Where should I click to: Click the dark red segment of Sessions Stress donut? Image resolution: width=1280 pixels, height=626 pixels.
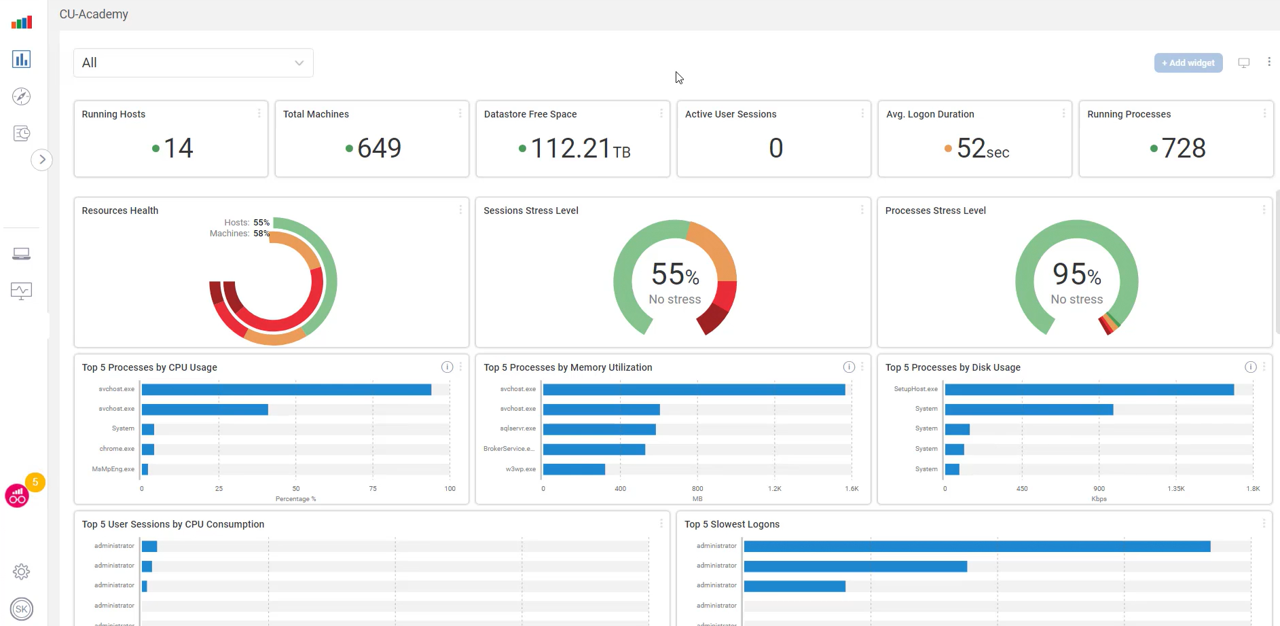pyautogui.click(x=711, y=318)
